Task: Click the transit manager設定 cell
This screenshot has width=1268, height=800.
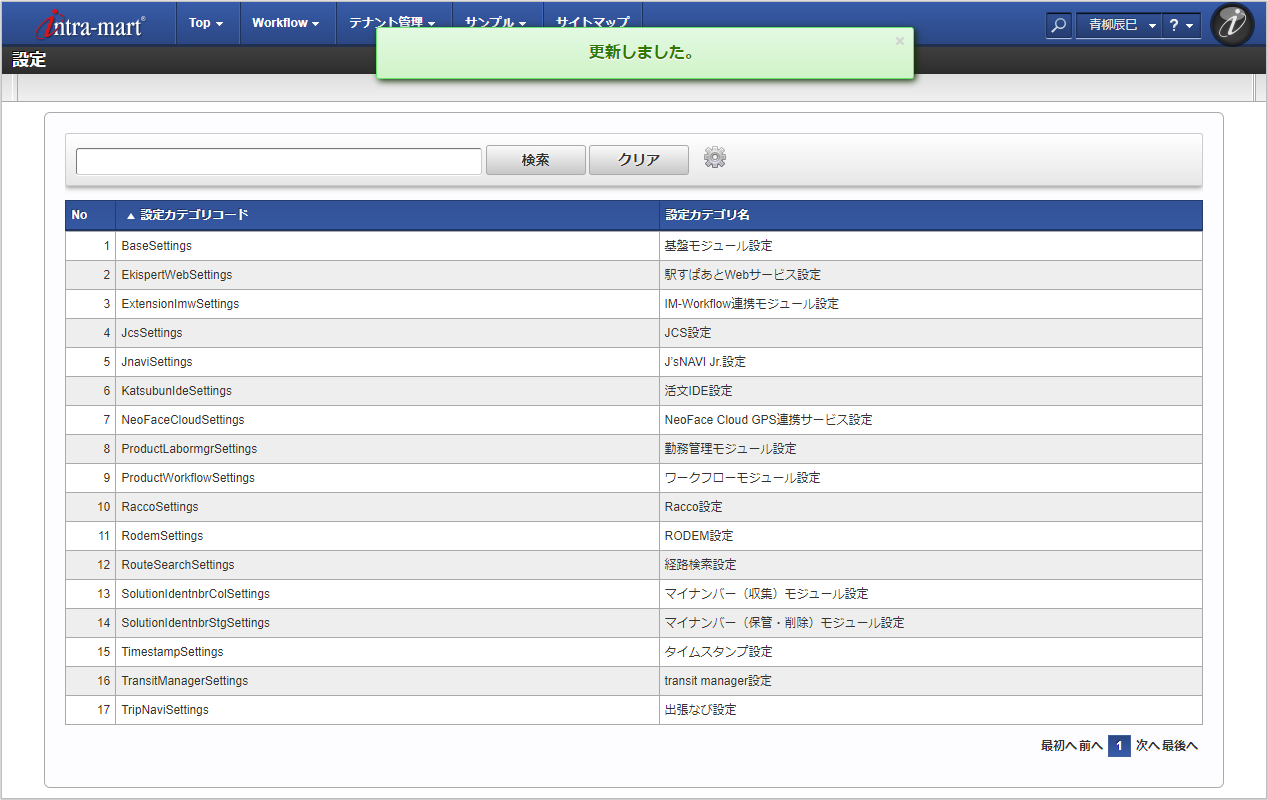Action: point(931,681)
